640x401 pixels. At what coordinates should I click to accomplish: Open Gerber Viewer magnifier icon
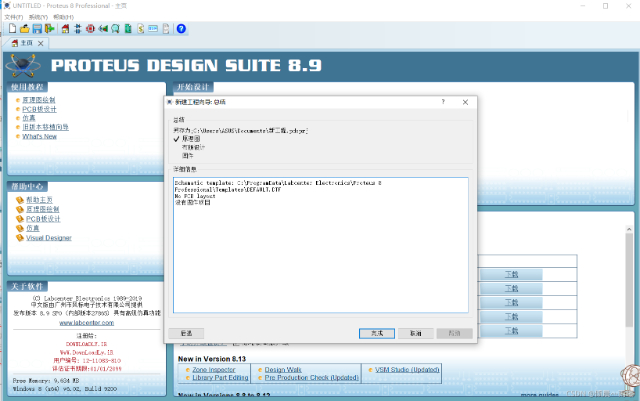[x=116, y=29]
